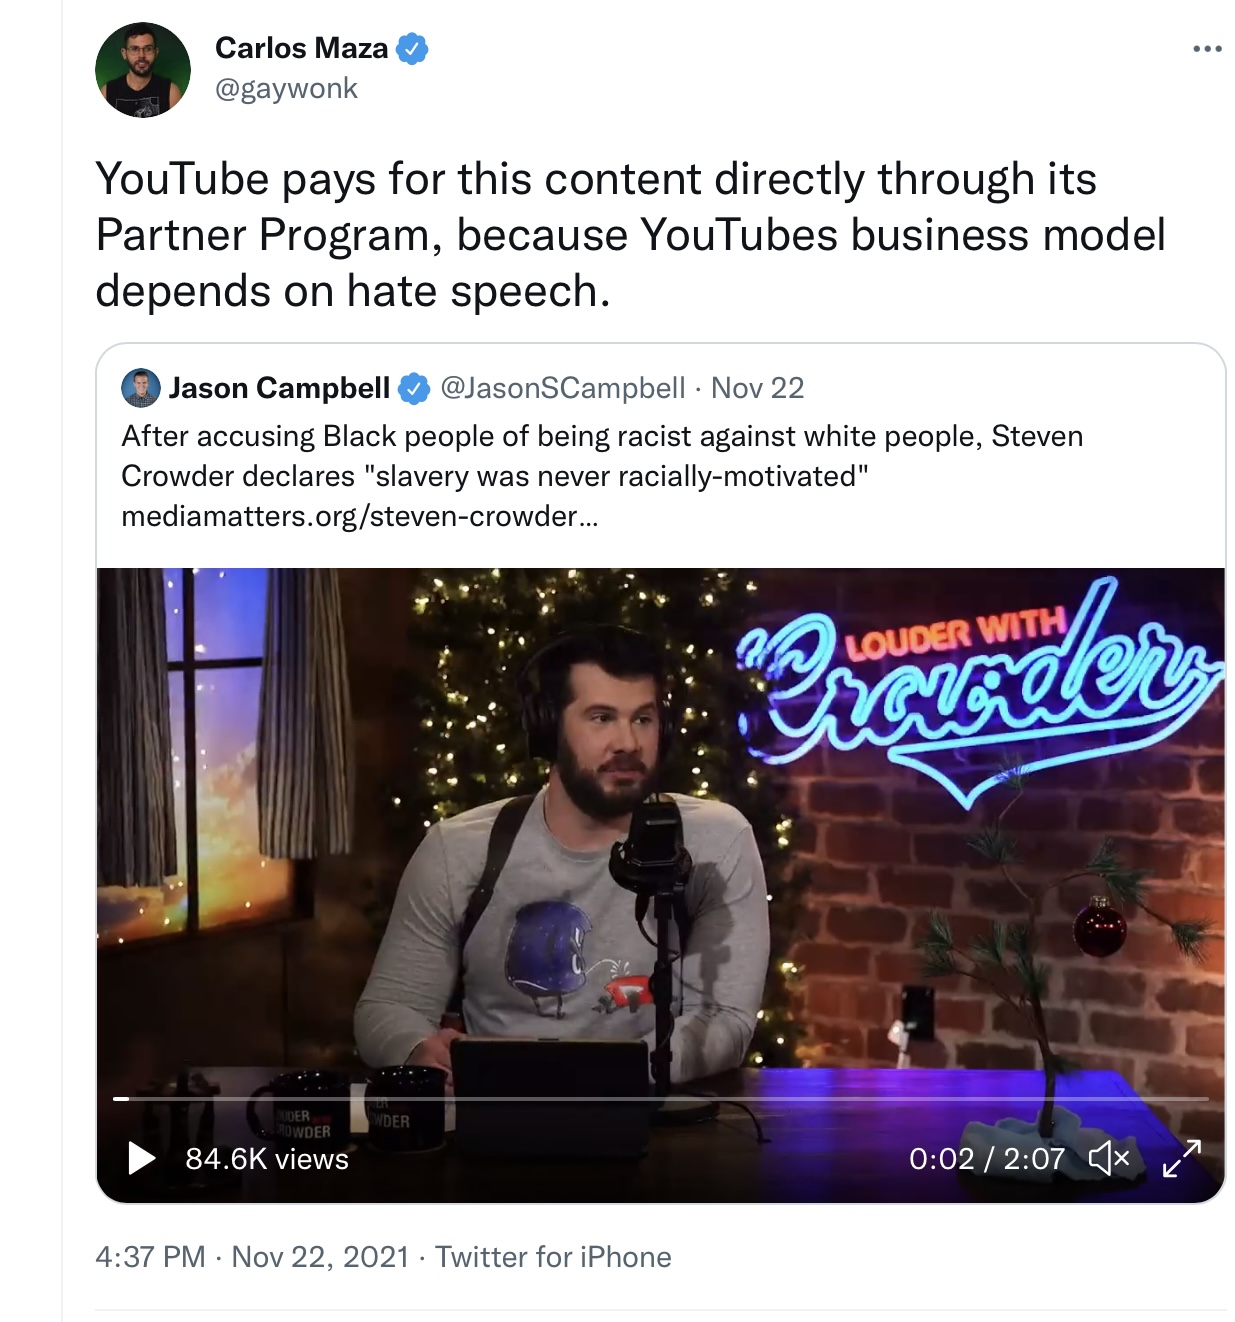The image size is (1235, 1322).
Task: Open the @JasonSCampbell handle
Action: (563, 388)
